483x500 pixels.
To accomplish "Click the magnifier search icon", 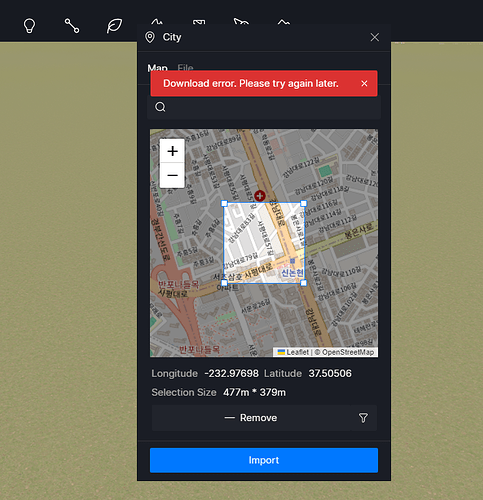I will click(160, 107).
